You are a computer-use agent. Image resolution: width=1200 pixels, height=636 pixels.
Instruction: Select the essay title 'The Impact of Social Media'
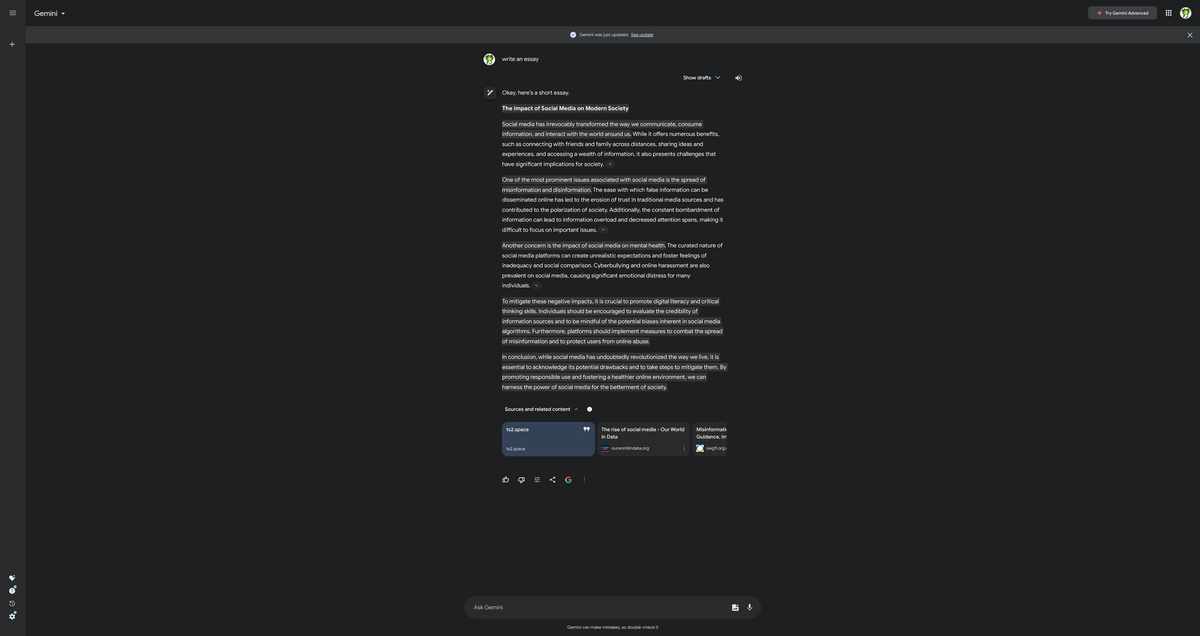[x=566, y=108]
